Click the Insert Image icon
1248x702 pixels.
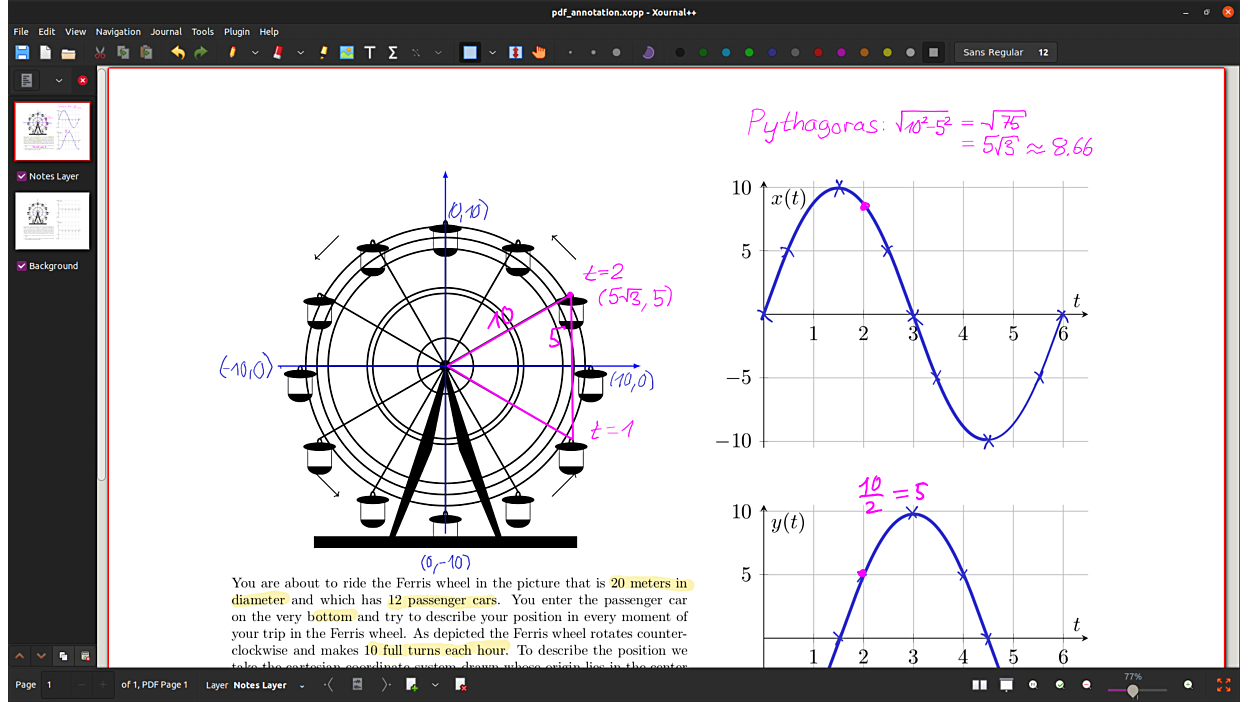pos(347,53)
